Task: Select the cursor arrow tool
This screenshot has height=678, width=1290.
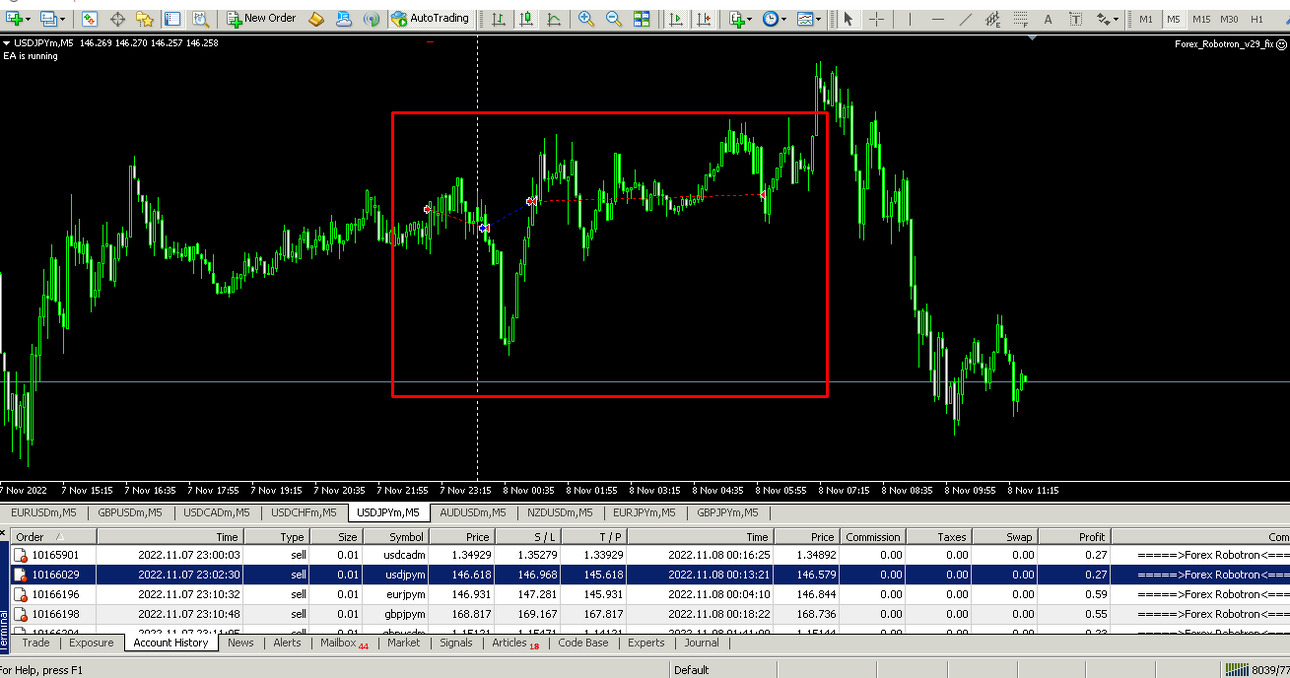Action: 848,19
